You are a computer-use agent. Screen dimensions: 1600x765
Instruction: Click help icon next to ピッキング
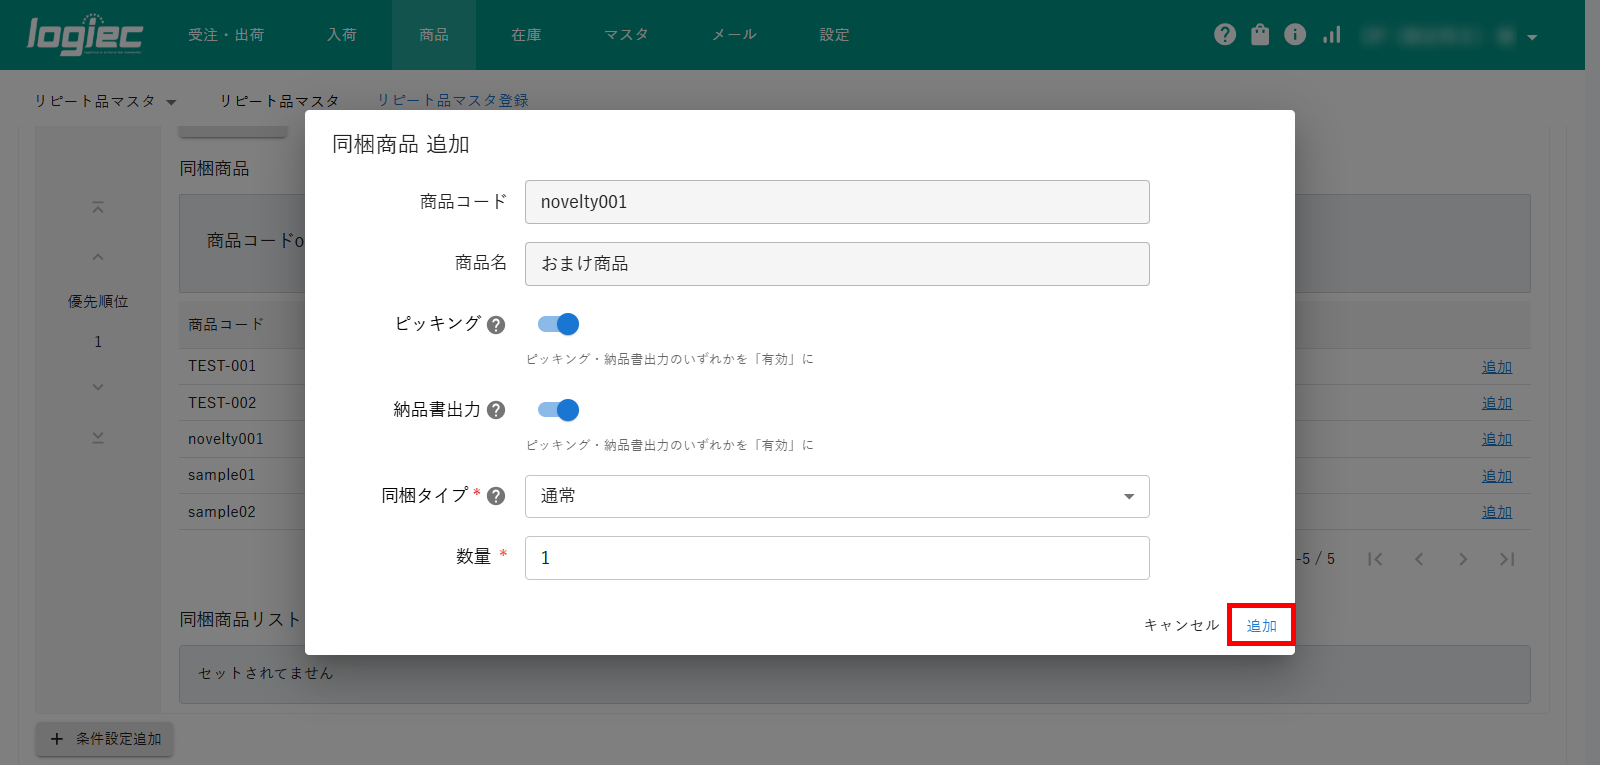tap(496, 325)
